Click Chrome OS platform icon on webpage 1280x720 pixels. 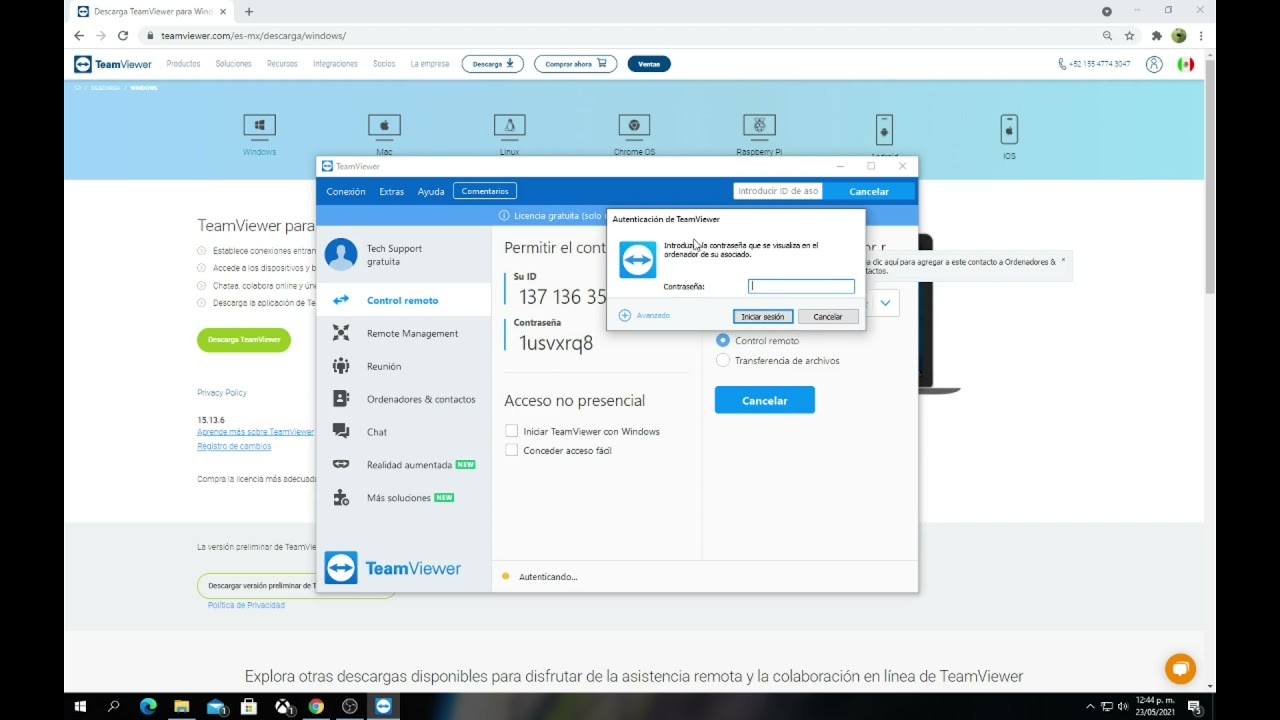coord(634,126)
